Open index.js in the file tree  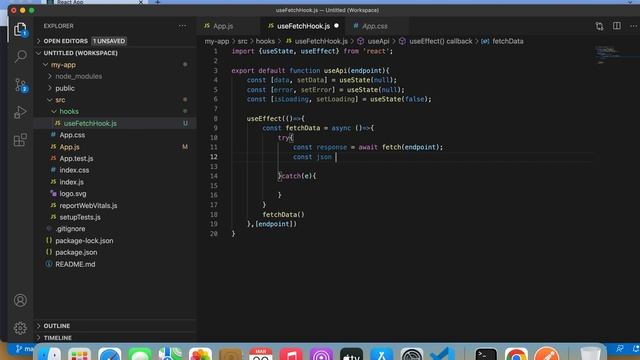coord(71,182)
